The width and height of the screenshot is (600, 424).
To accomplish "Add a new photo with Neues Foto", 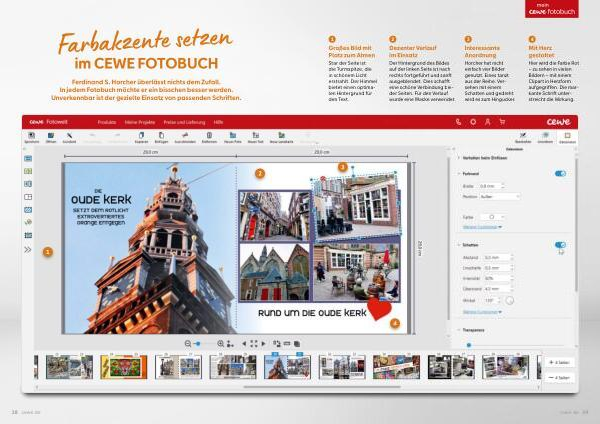I will click(x=233, y=135).
